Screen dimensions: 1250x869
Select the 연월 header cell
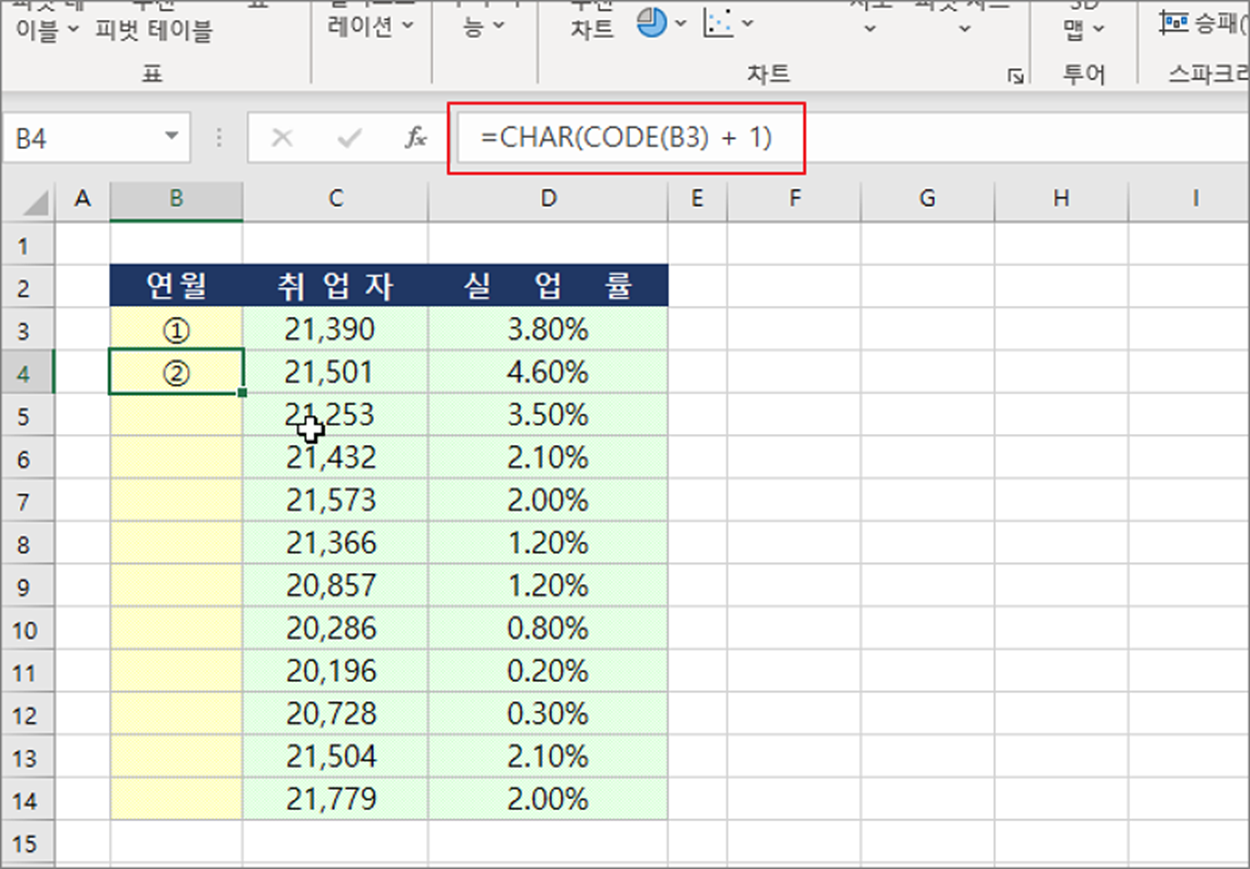(x=176, y=287)
